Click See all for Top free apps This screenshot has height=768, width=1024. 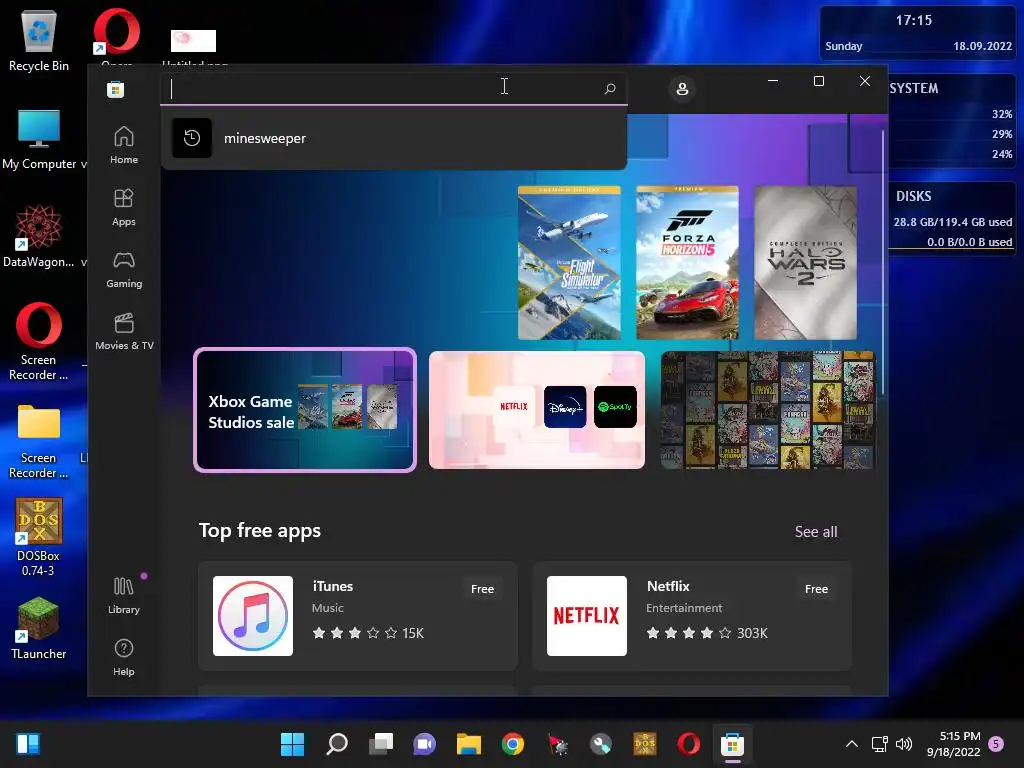pyautogui.click(x=816, y=532)
